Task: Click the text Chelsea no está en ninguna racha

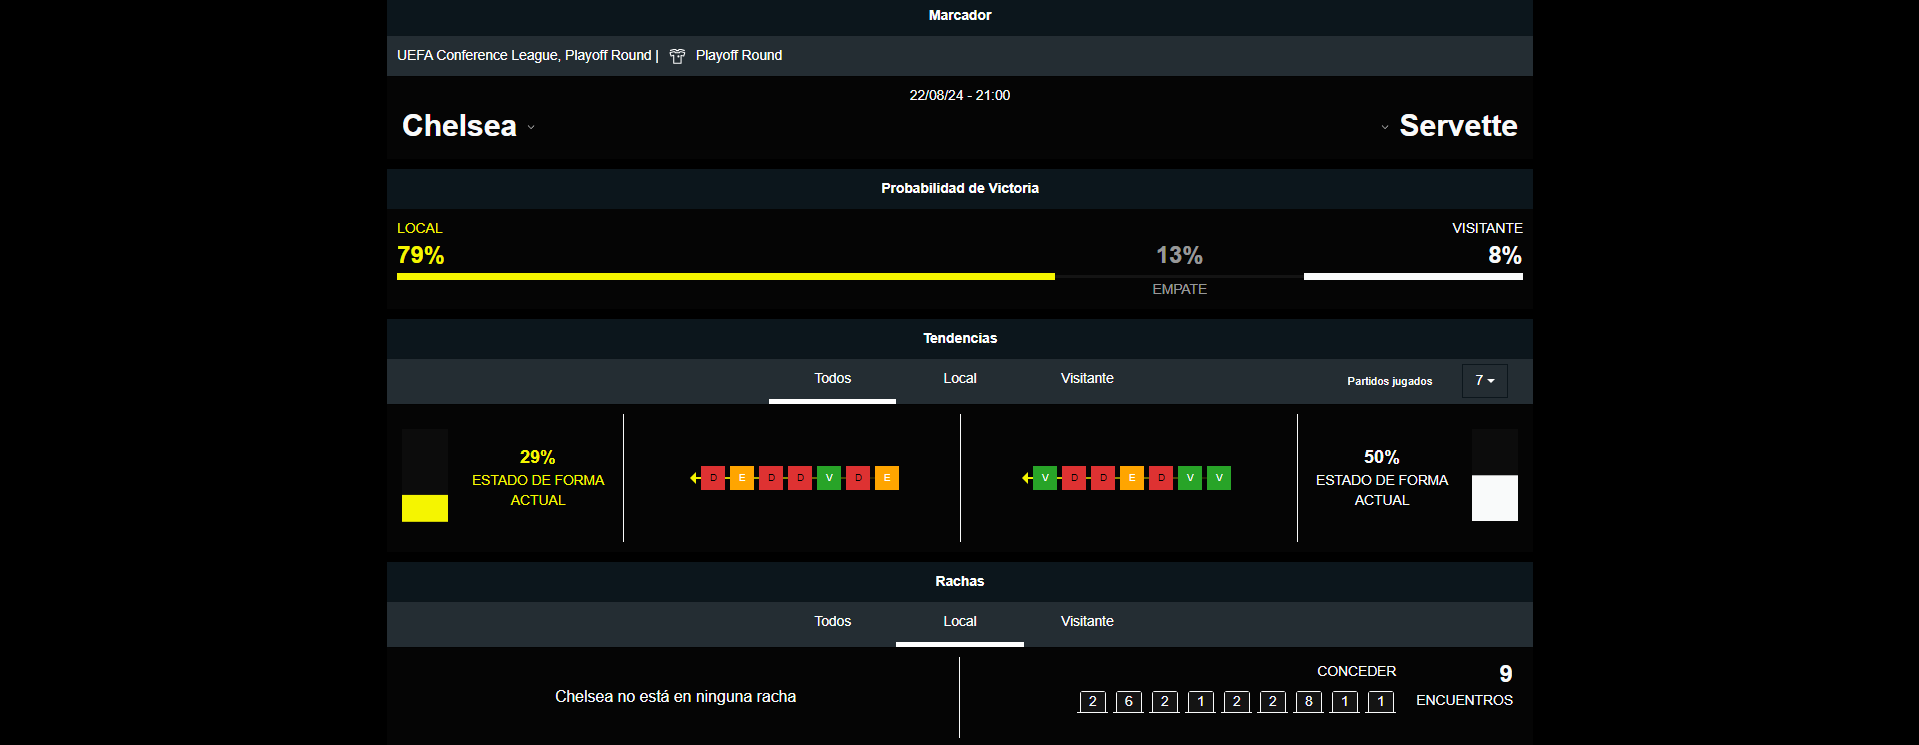Action: (x=676, y=697)
